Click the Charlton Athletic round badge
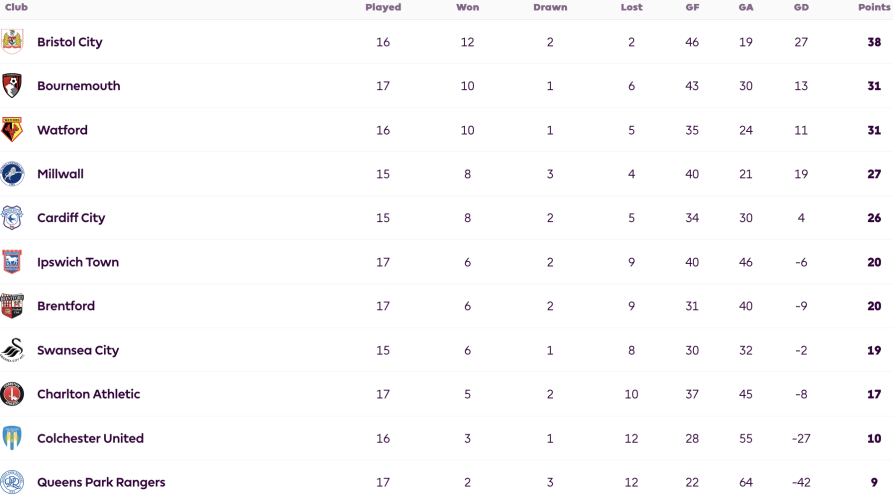Viewport: 893px width, 500px height. point(12,394)
